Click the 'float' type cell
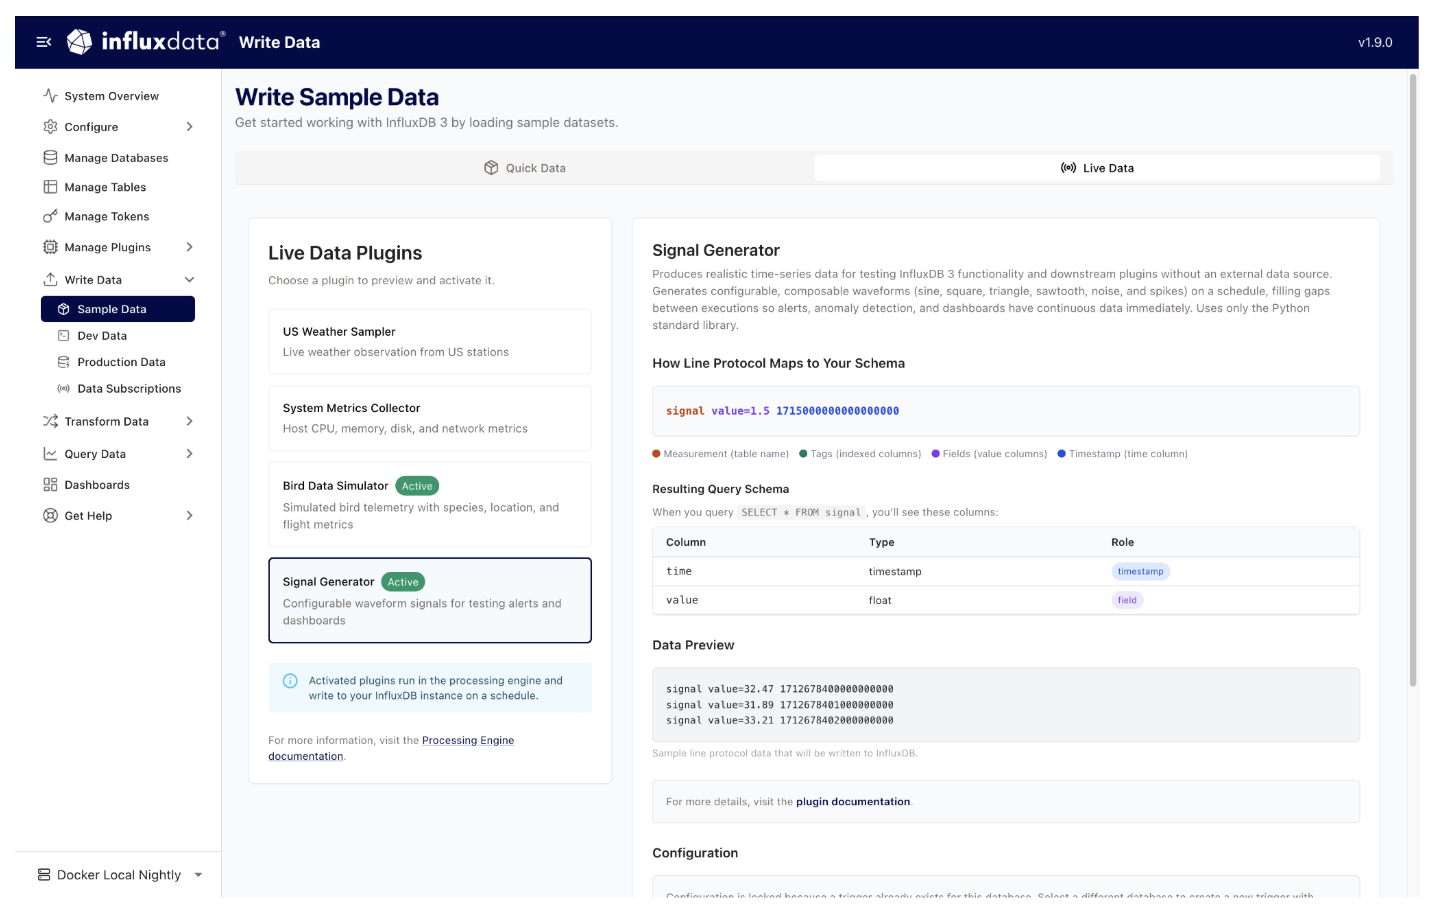 coord(880,600)
